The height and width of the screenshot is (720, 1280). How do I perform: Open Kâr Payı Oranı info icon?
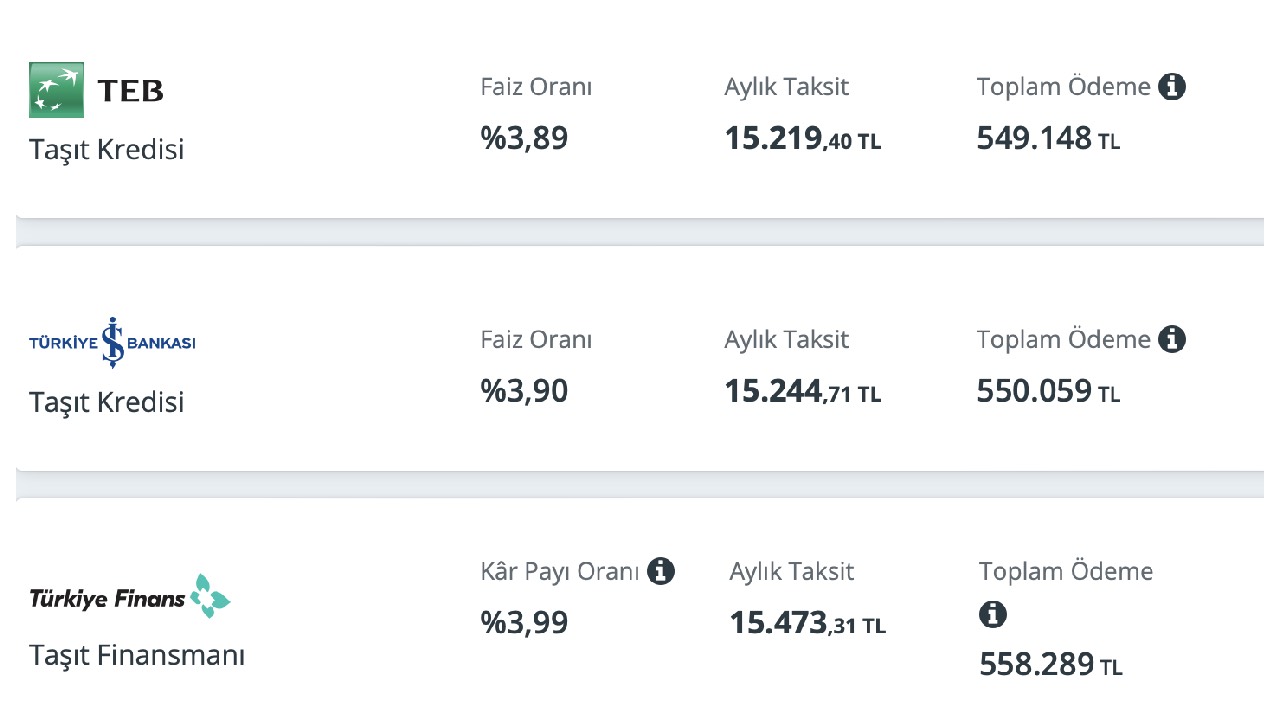tap(661, 572)
